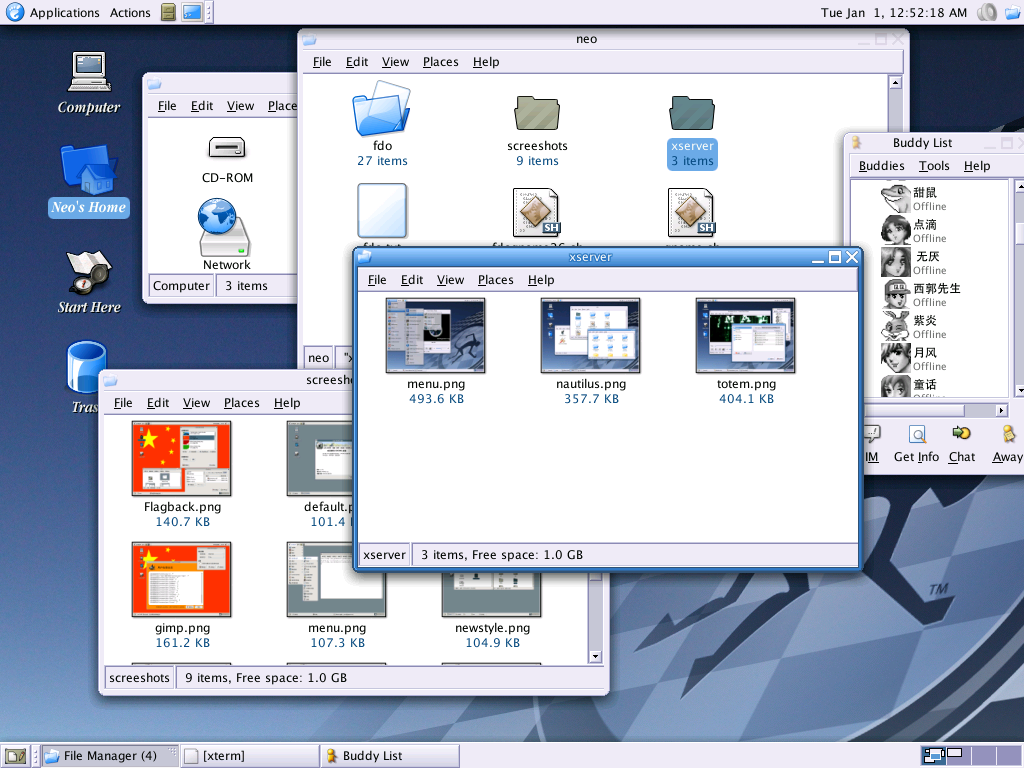Open screeshots location dropdown in status bar
Screen dimensions: 1024x768
coord(139,677)
